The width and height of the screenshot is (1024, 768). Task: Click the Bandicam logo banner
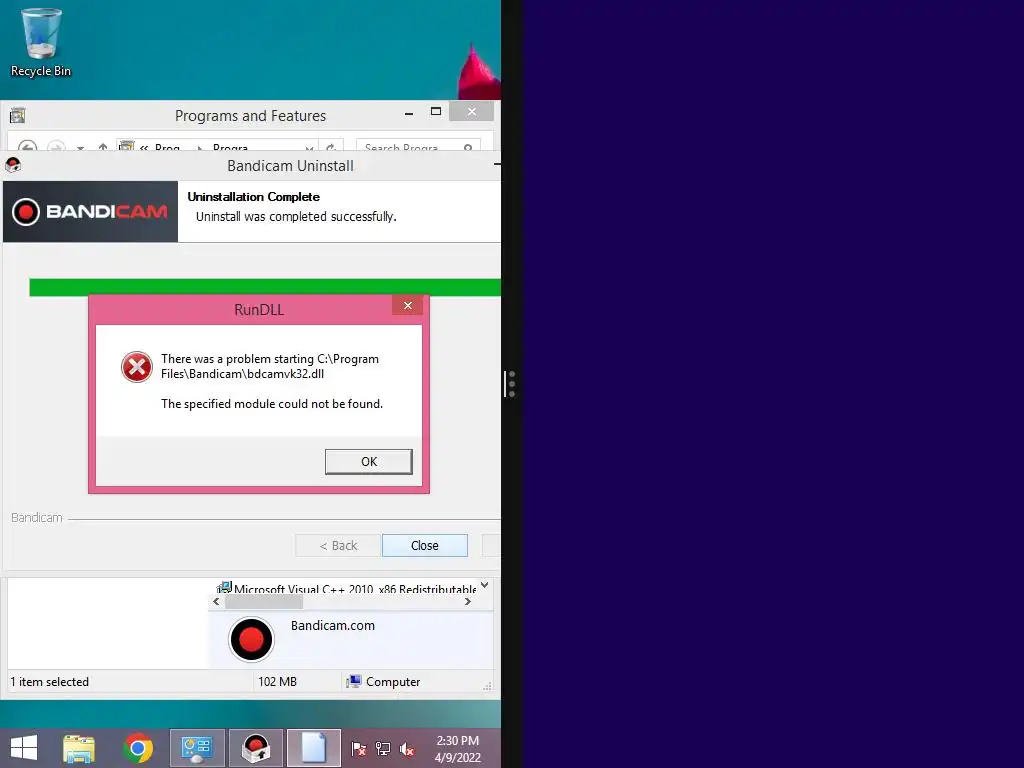point(90,212)
